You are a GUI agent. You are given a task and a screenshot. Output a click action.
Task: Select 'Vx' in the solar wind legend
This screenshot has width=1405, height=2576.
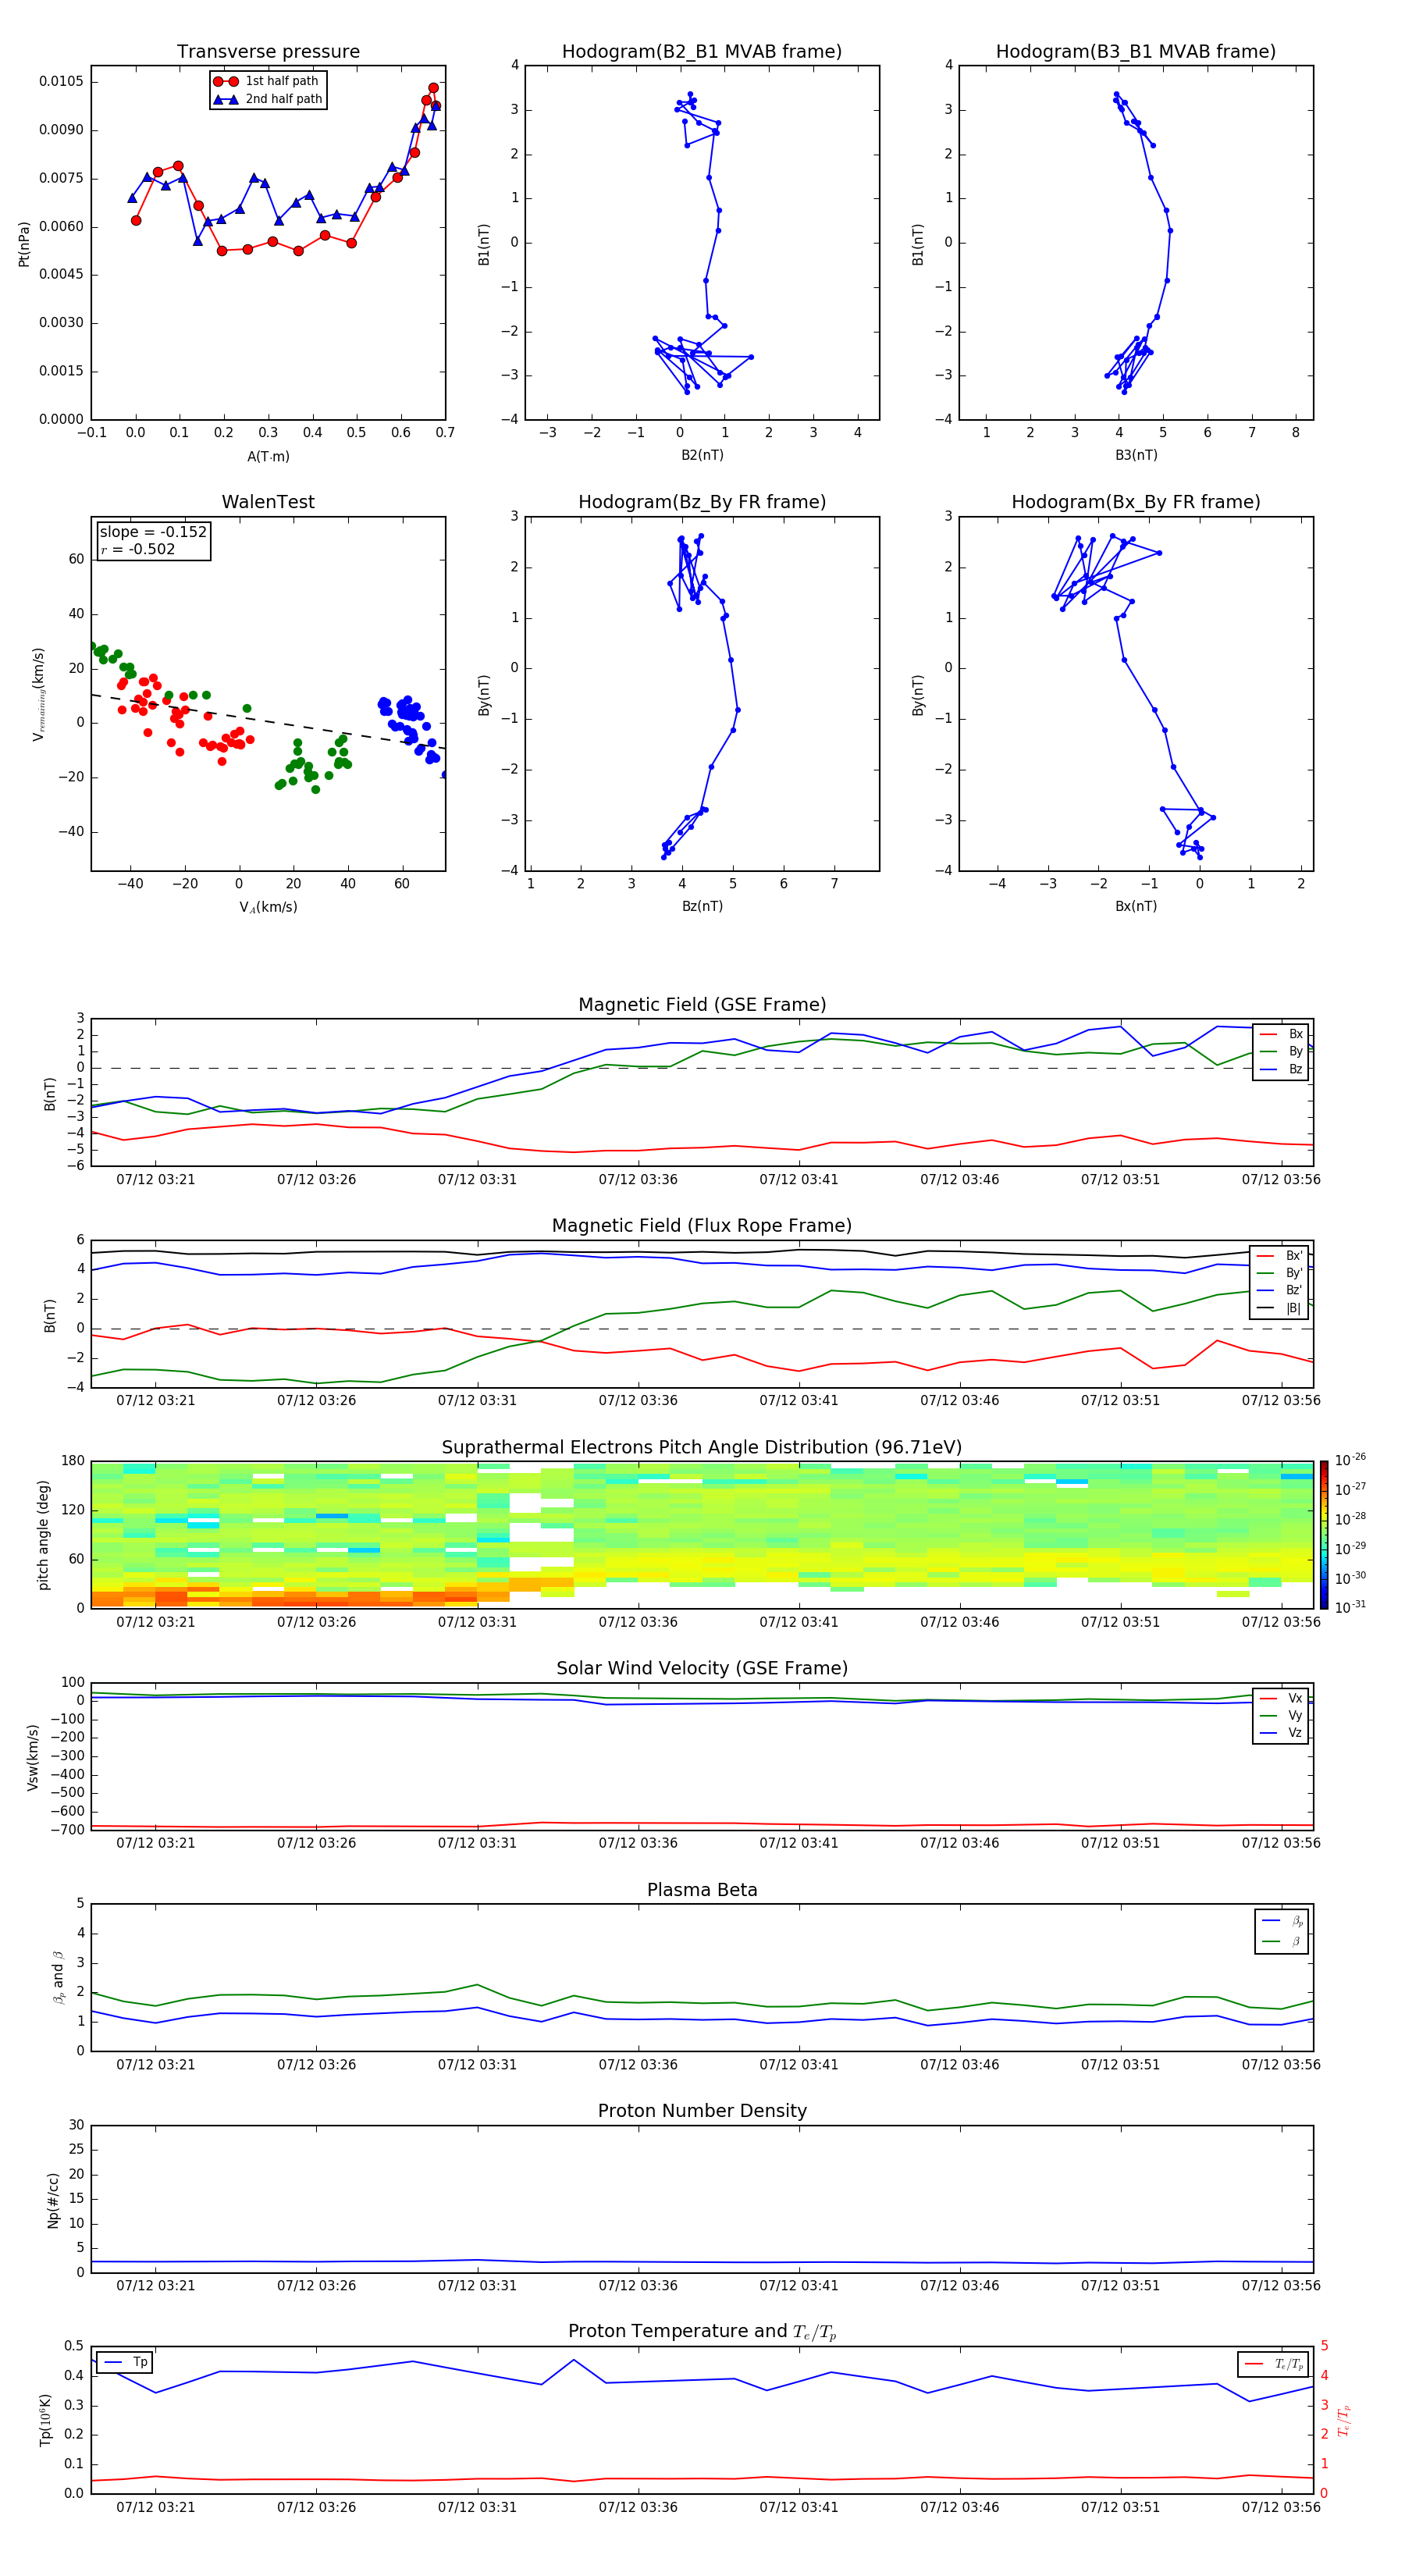(x=1281, y=1698)
